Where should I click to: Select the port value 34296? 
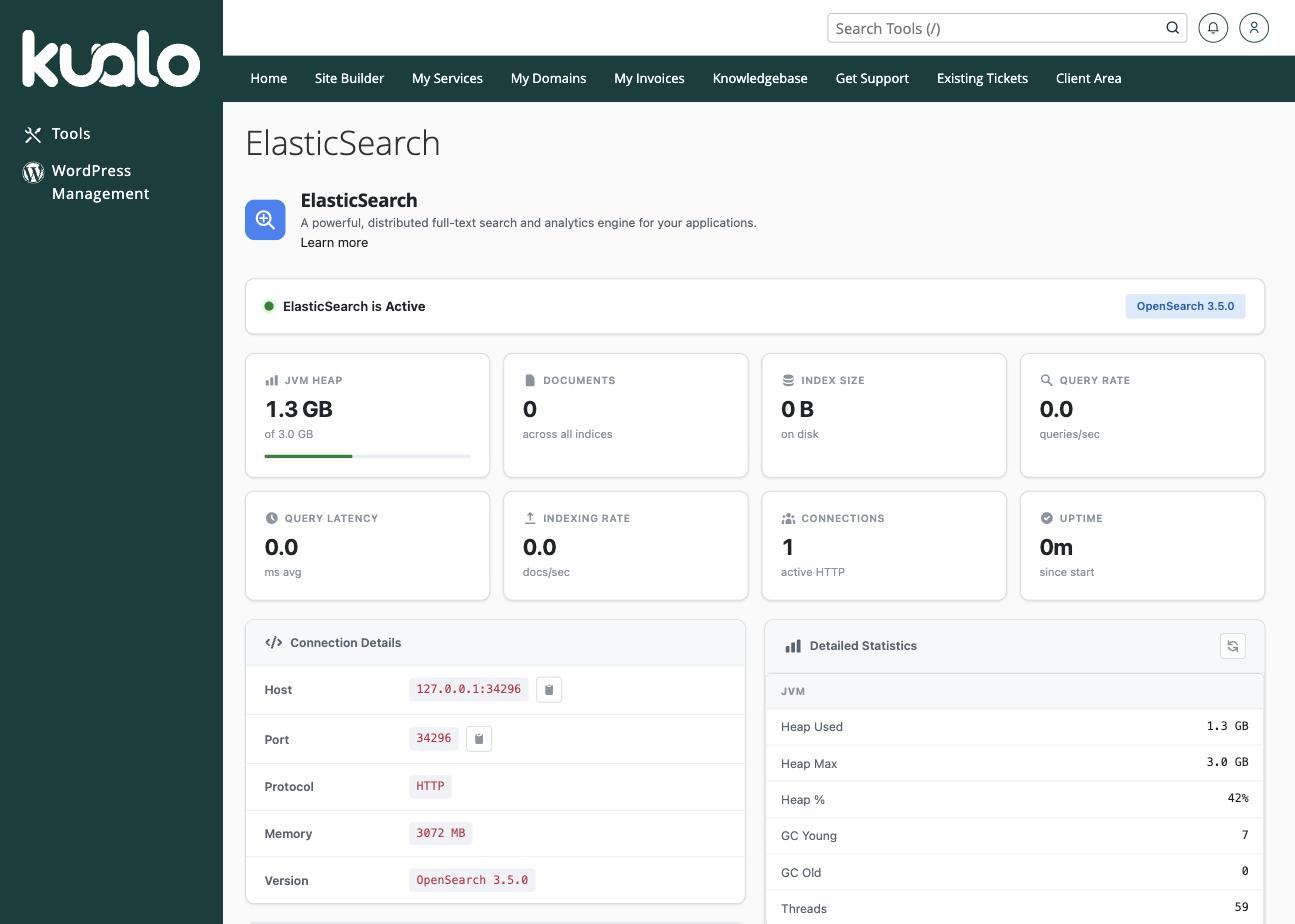coord(433,738)
